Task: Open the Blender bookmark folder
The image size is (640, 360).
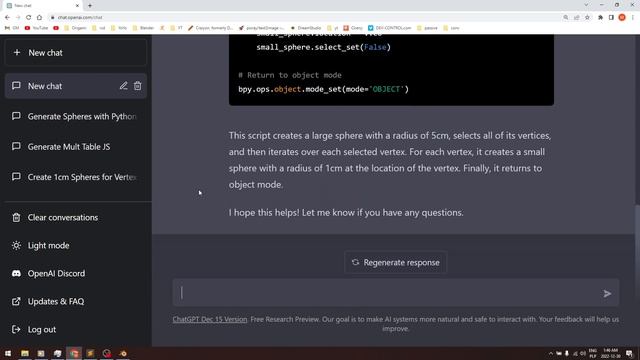Action: pos(143,28)
